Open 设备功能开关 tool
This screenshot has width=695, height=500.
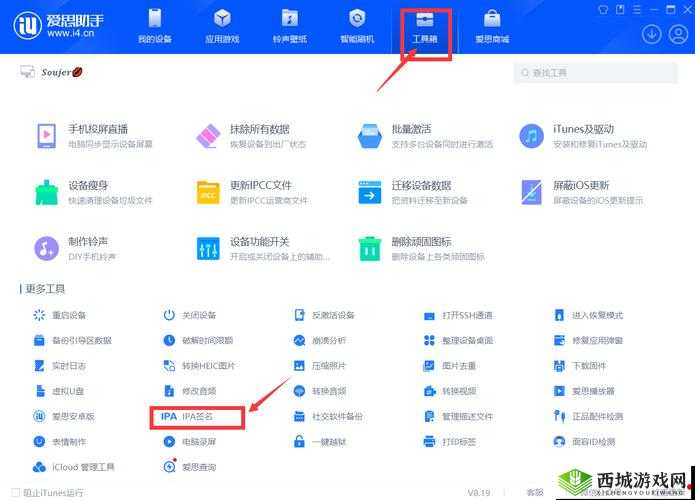coord(262,248)
